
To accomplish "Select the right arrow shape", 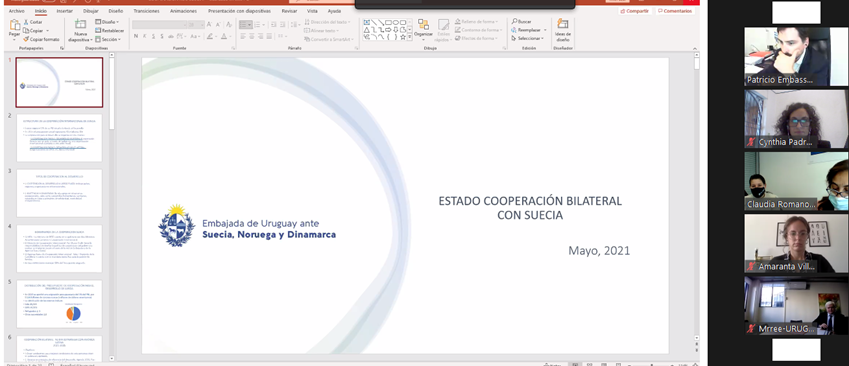I will coord(388,30).
